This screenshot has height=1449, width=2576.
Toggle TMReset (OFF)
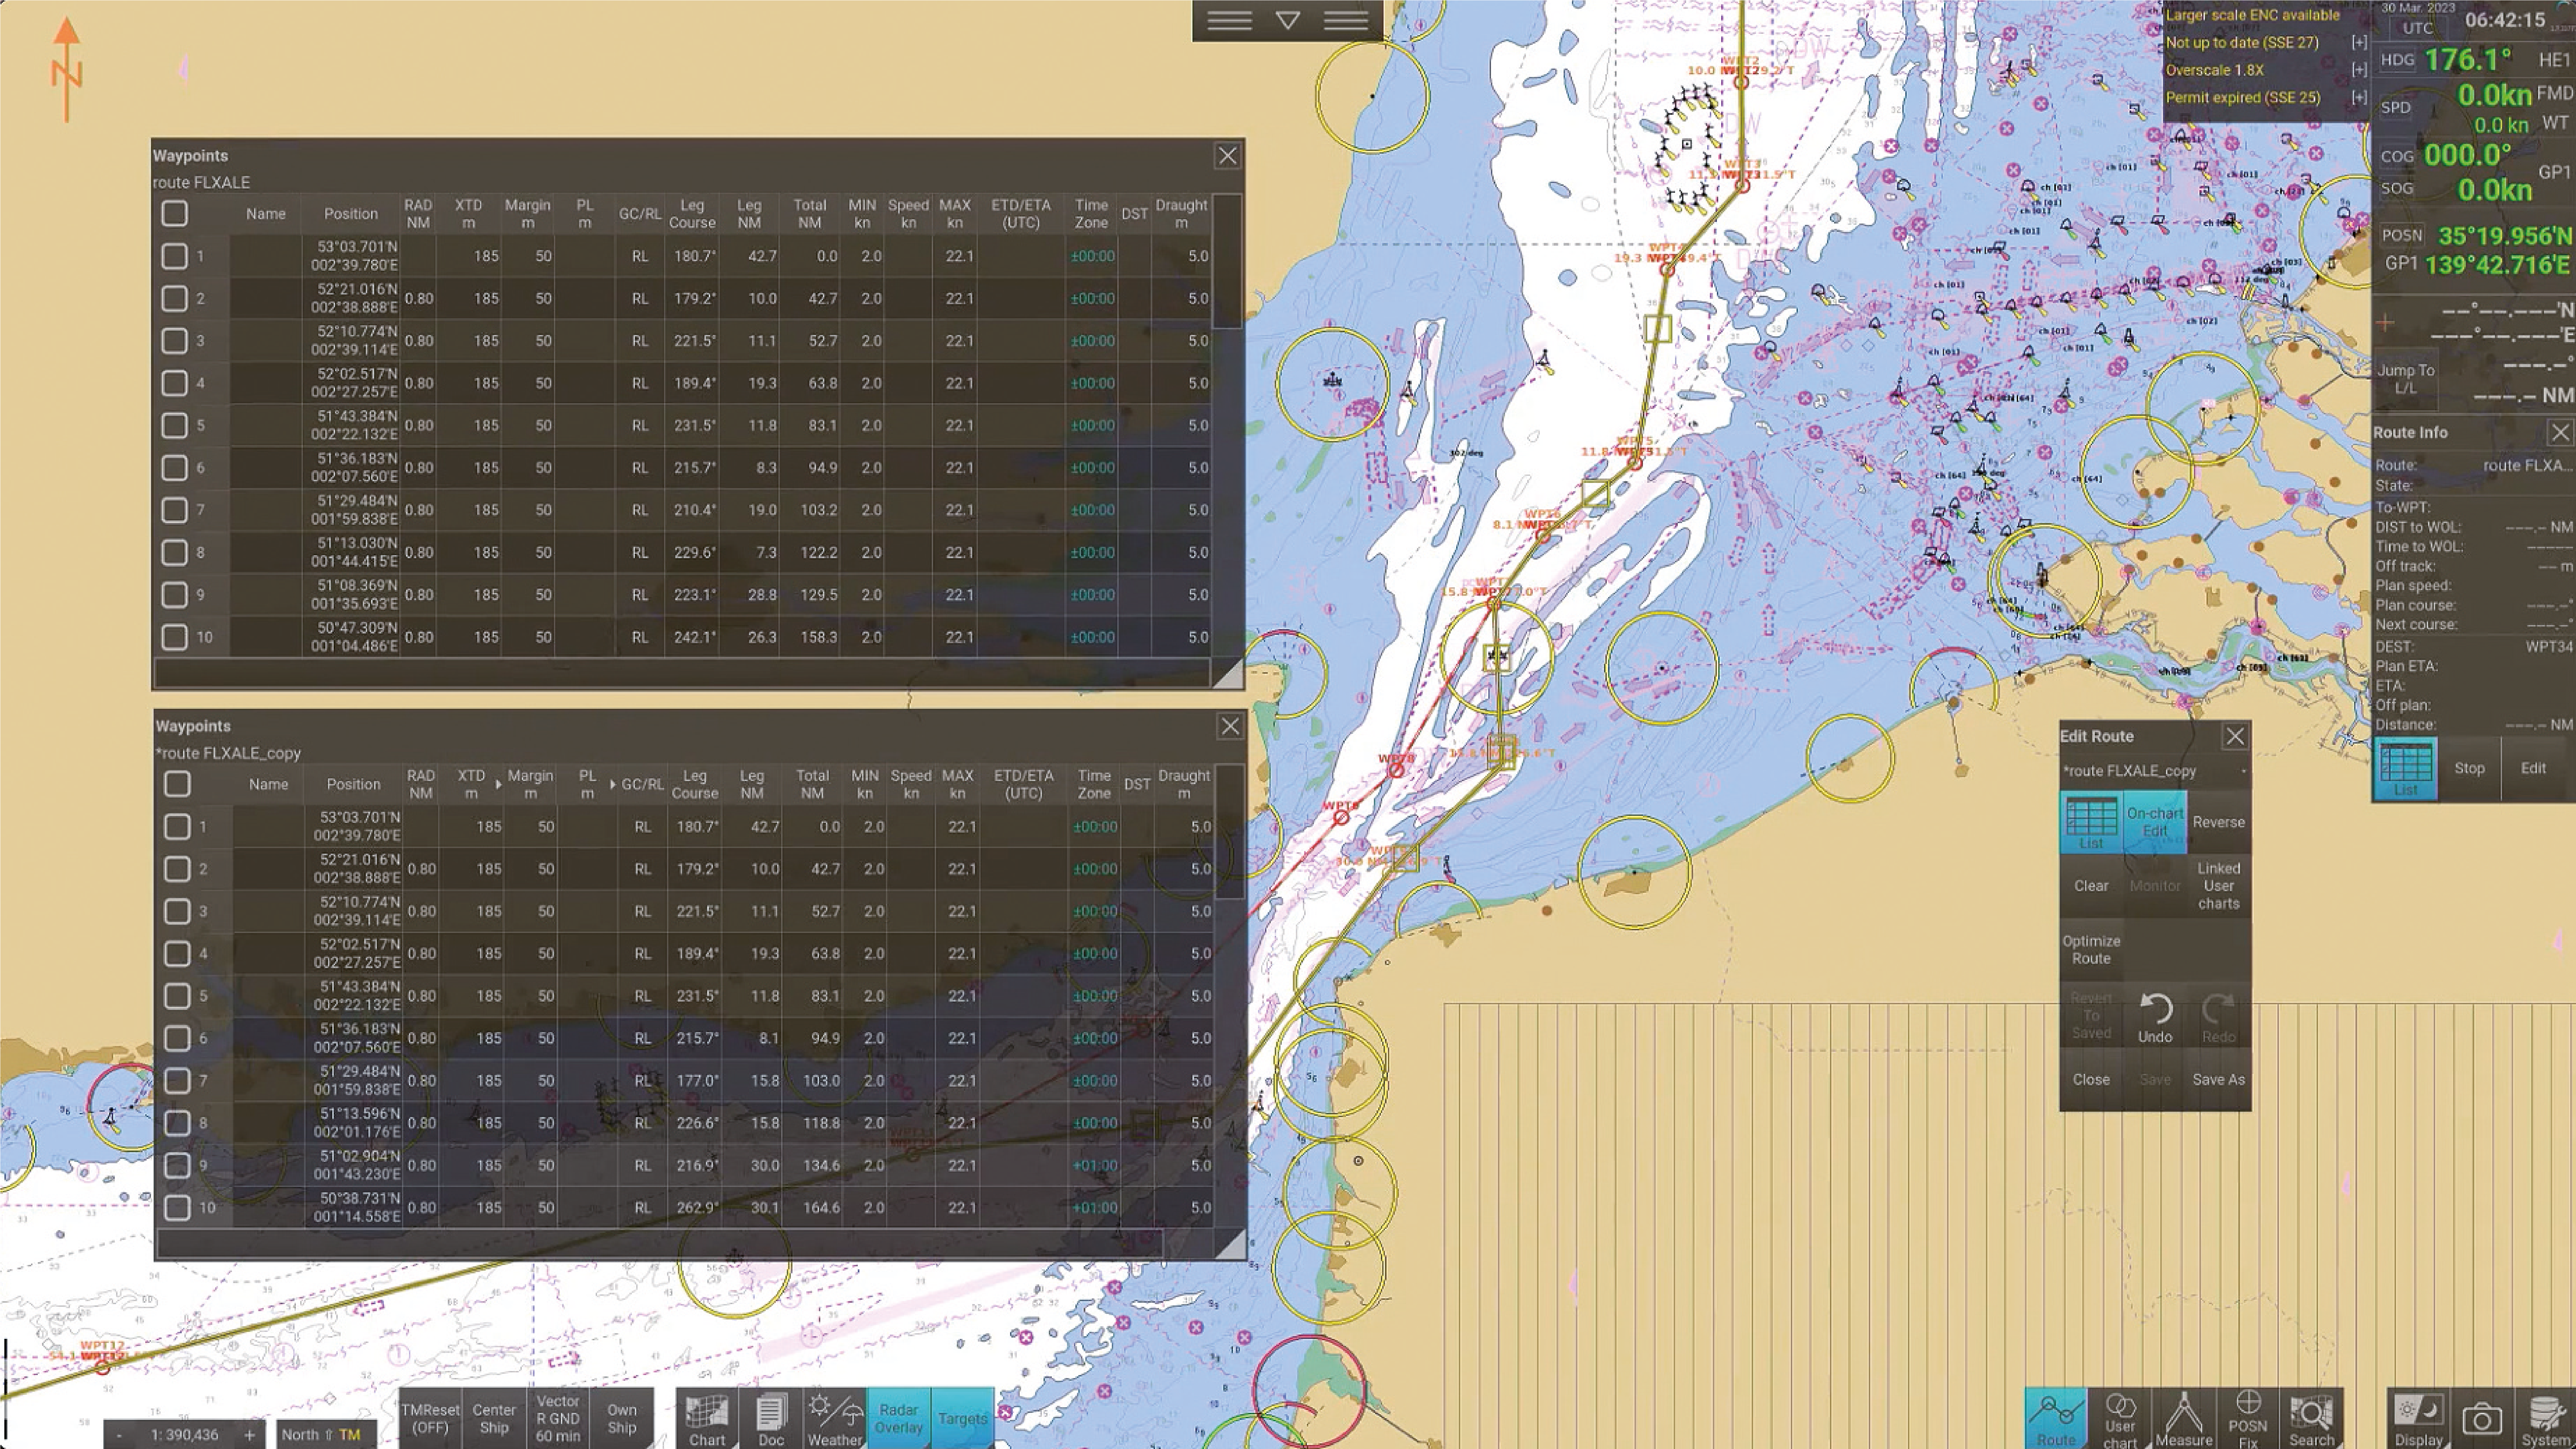(x=430, y=1418)
